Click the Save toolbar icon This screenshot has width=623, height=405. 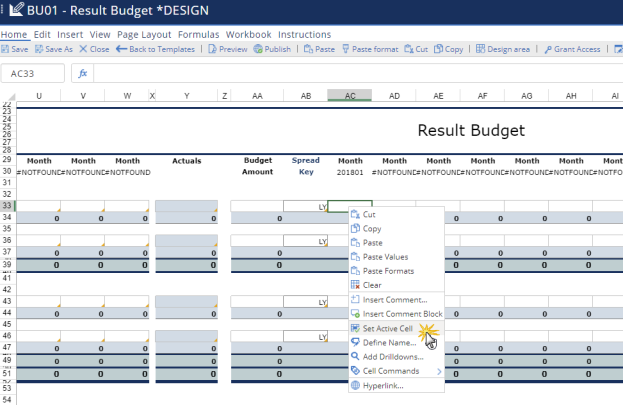(5, 49)
